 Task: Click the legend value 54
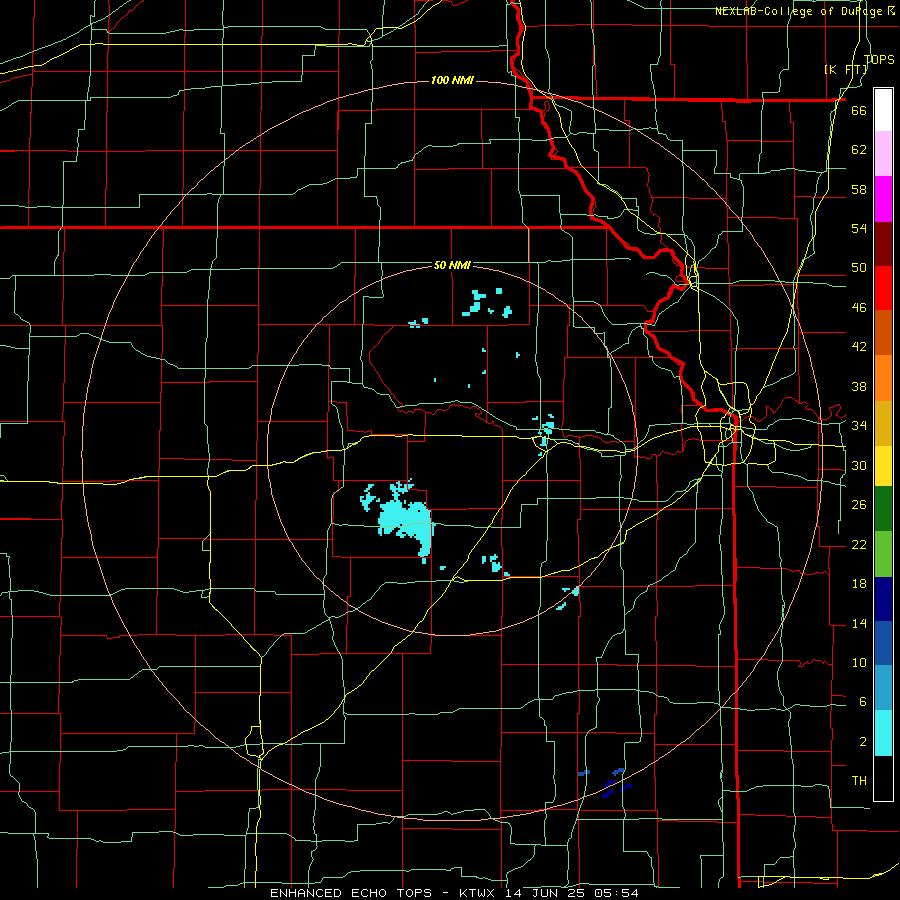coord(859,228)
